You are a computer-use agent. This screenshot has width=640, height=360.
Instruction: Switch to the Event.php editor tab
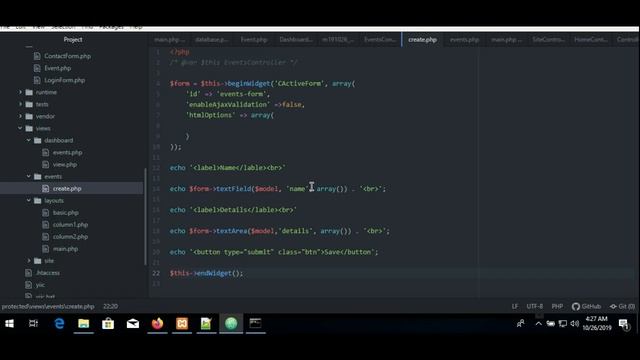pyautogui.click(x=254, y=40)
